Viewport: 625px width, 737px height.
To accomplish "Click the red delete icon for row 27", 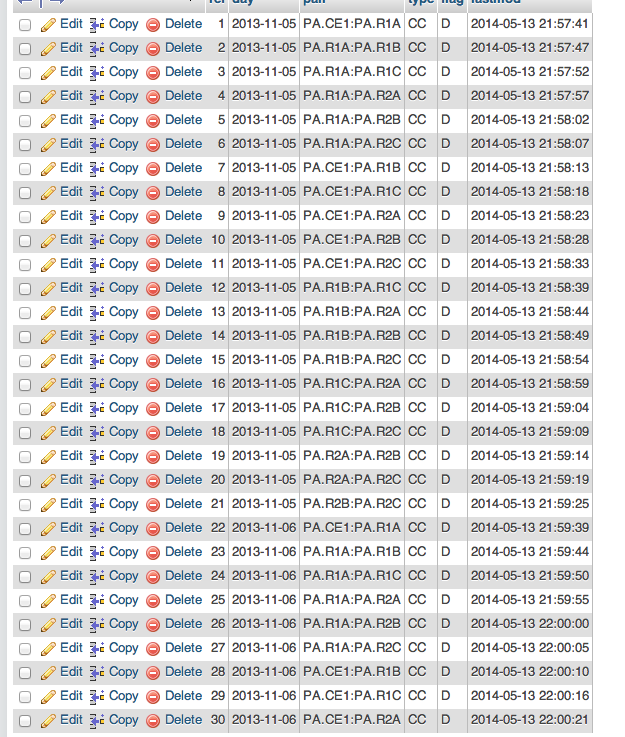I will pos(153,648).
